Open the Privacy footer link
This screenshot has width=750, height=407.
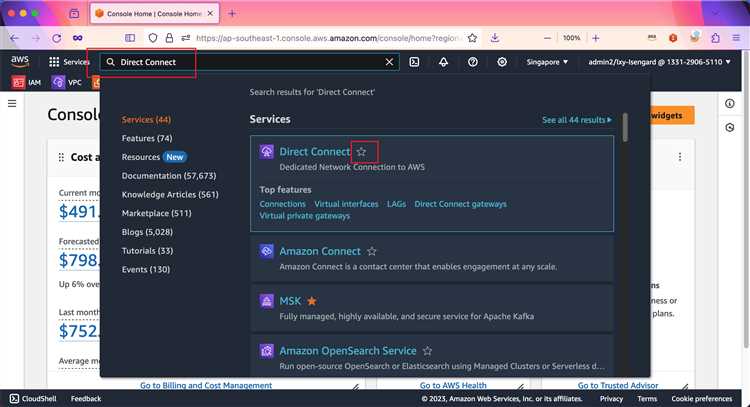611,398
